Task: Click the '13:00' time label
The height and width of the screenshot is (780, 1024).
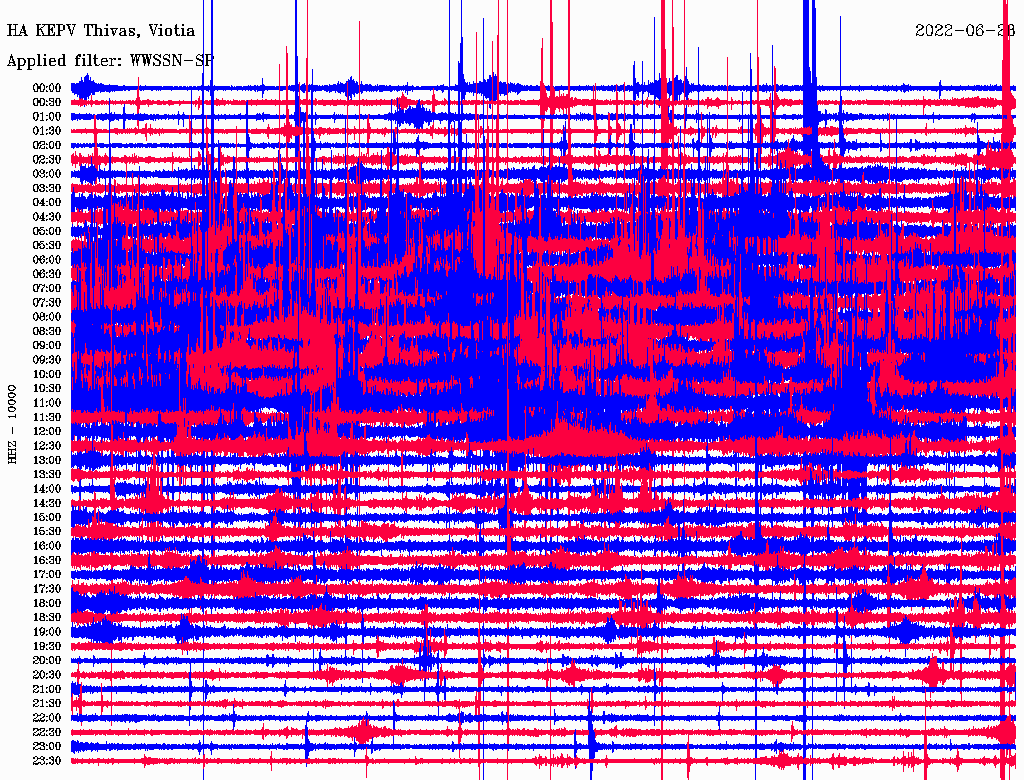Action: 47,460
